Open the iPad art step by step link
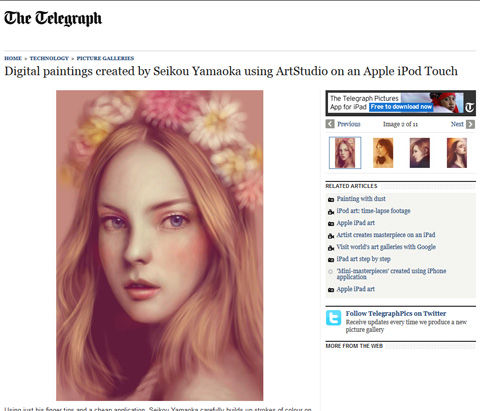The height and width of the screenshot is (411, 480). [363, 259]
